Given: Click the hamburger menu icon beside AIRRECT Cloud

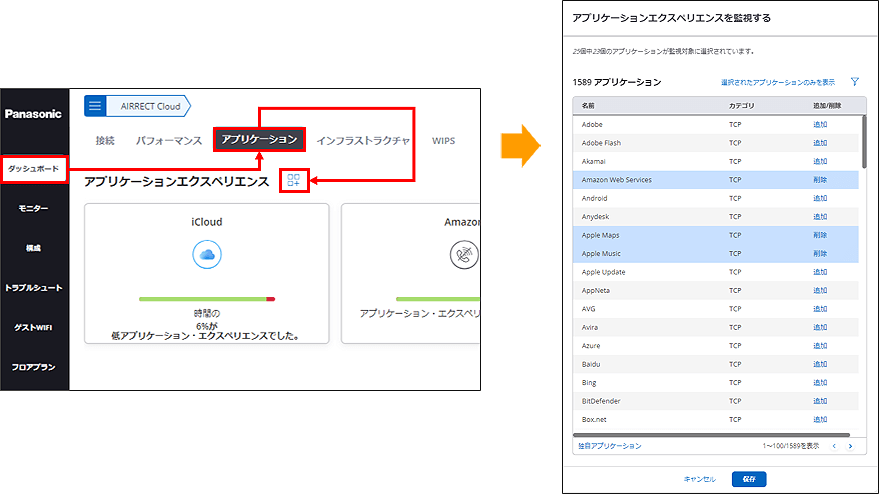Looking at the screenshot, I should pyautogui.click(x=95, y=107).
